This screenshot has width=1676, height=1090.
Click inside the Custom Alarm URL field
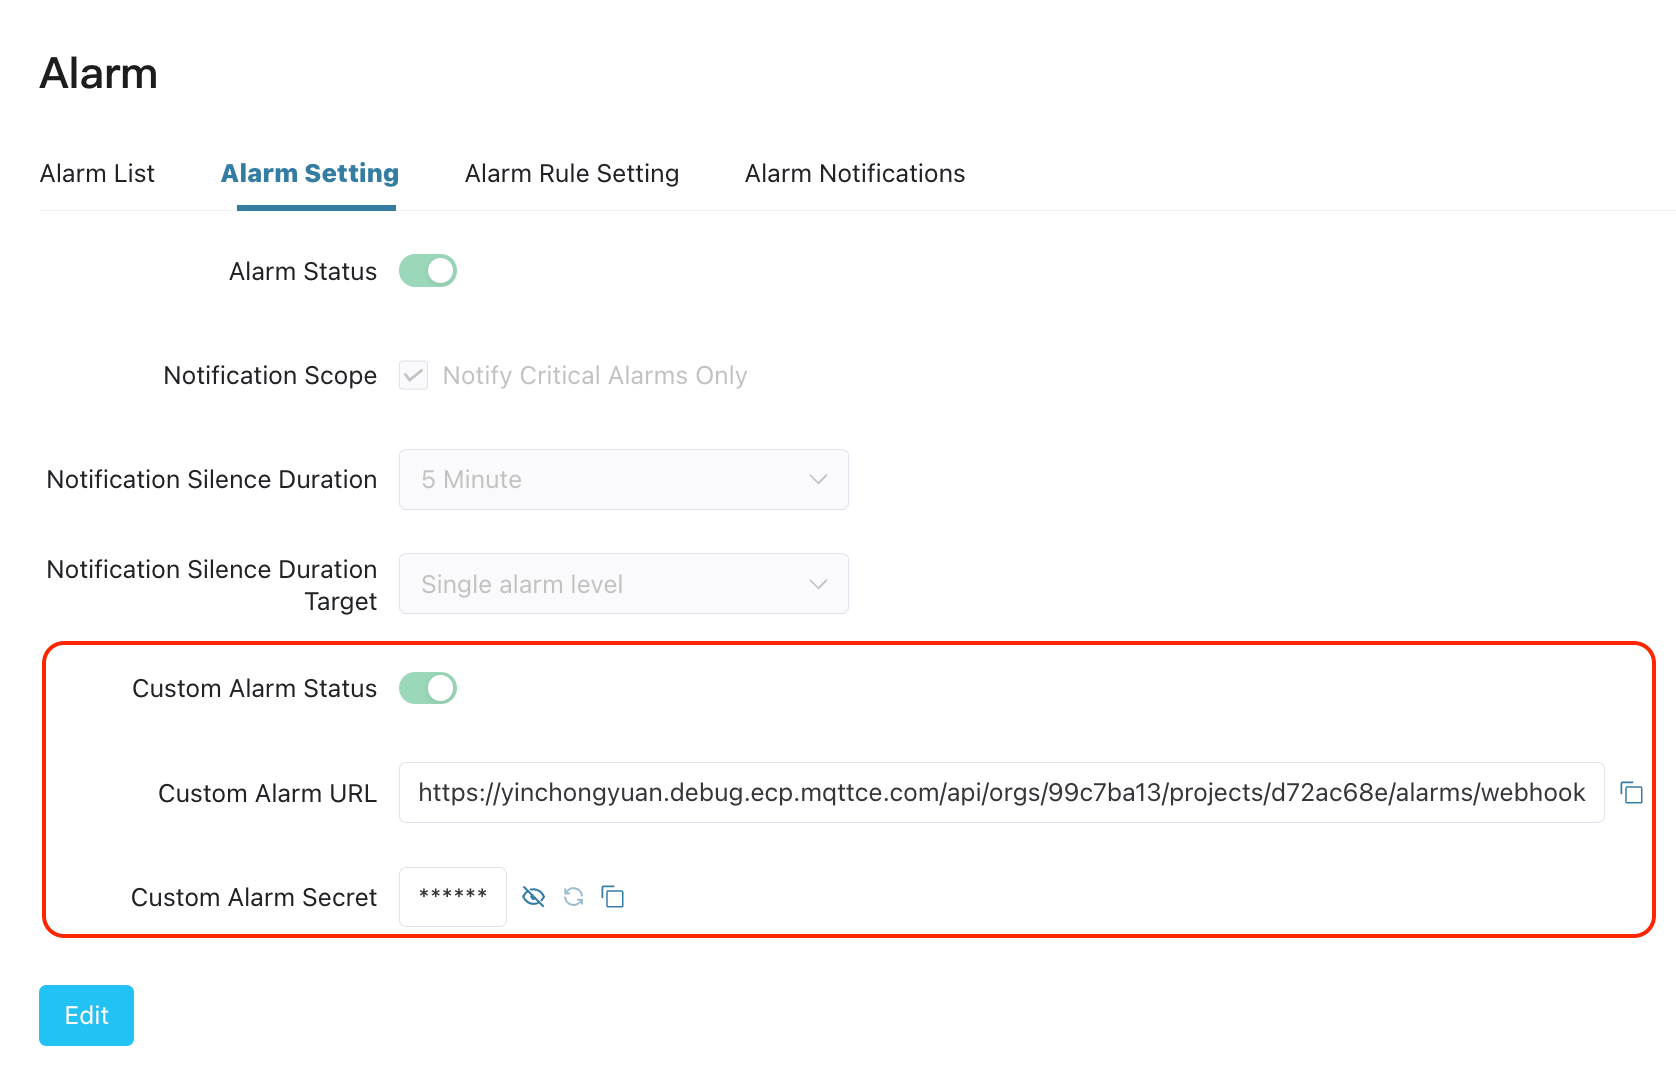point(1000,793)
